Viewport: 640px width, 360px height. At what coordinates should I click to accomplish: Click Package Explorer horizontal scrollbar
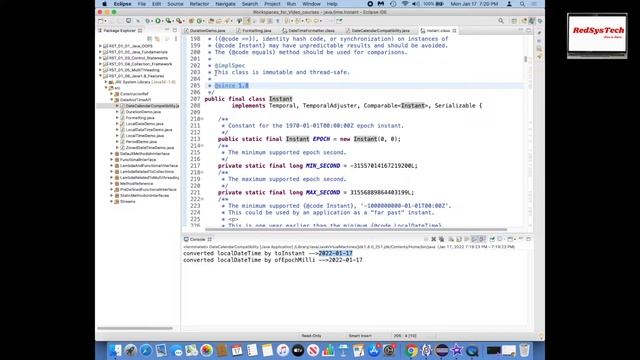(x=135, y=328)
